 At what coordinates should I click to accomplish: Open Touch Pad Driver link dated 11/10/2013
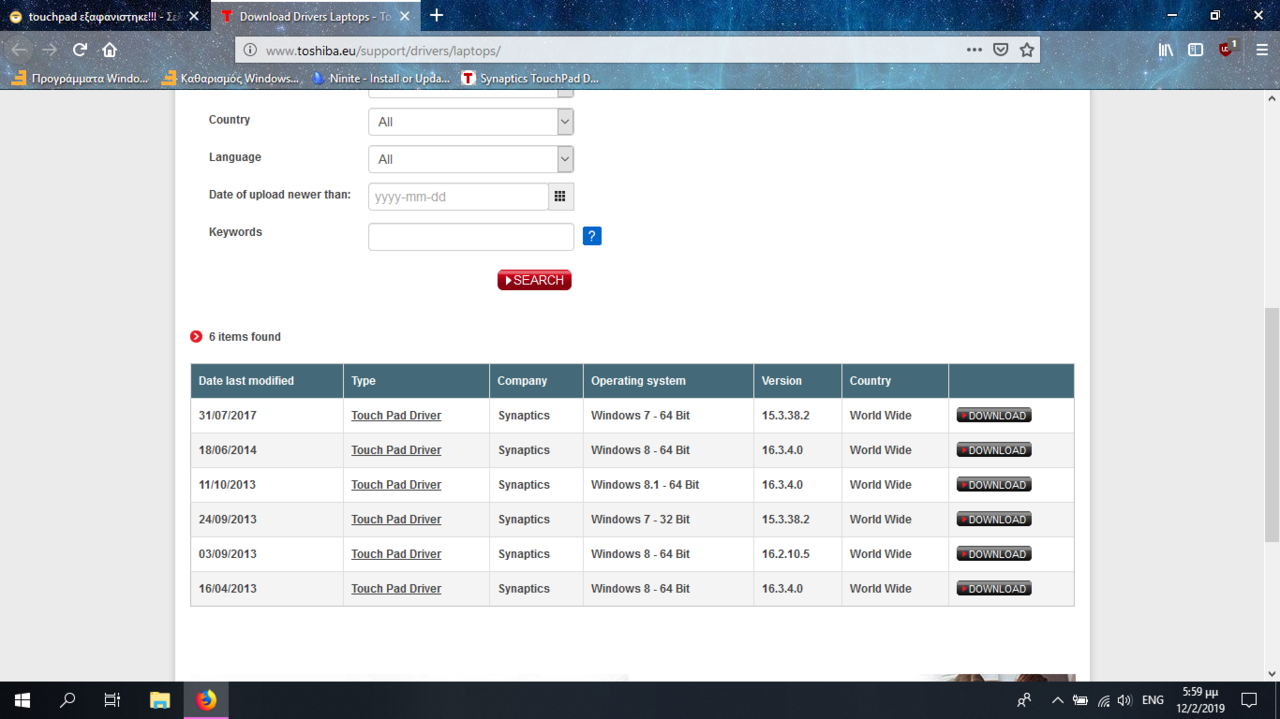(x=396, y=485)
